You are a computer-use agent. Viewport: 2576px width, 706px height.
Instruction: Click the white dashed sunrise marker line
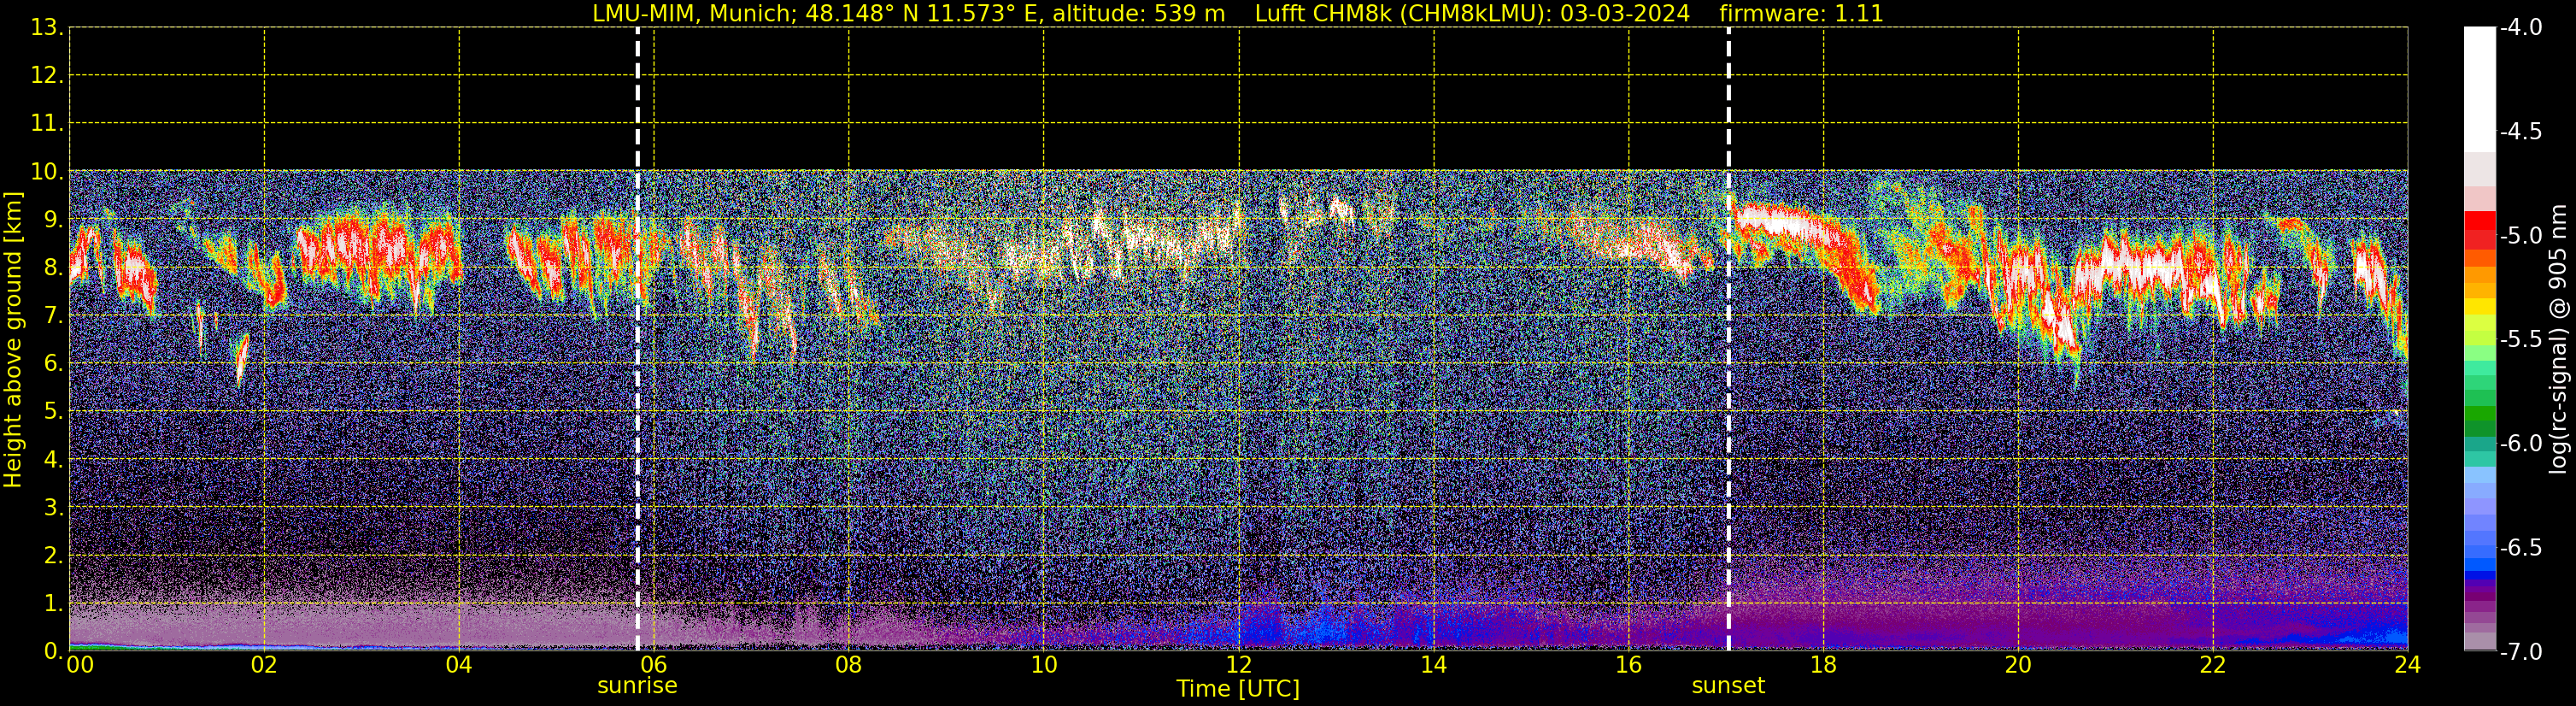click(638, 339)
